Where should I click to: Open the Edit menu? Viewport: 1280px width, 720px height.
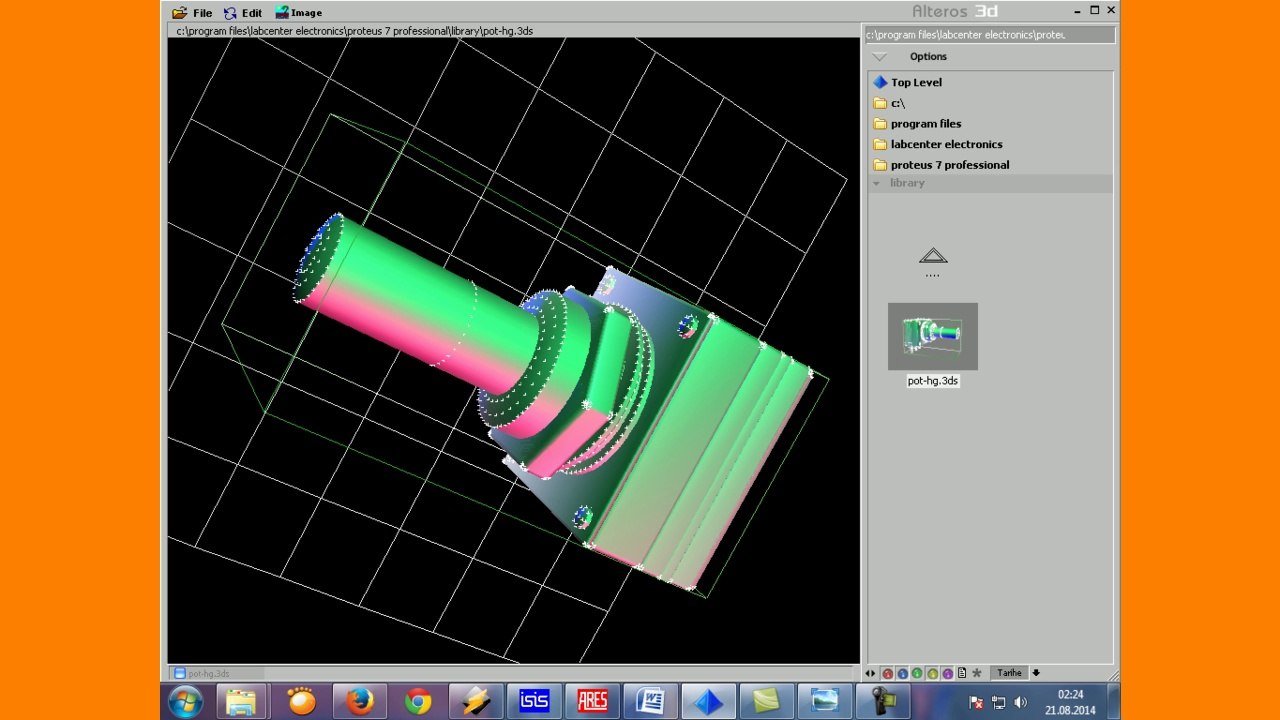[x=243, y=13]
